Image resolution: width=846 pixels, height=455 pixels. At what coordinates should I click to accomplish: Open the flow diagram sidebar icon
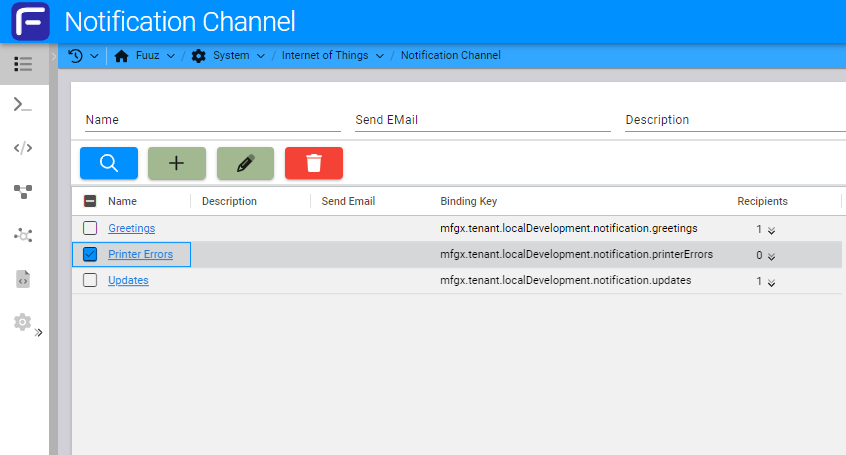pos(23,191)
